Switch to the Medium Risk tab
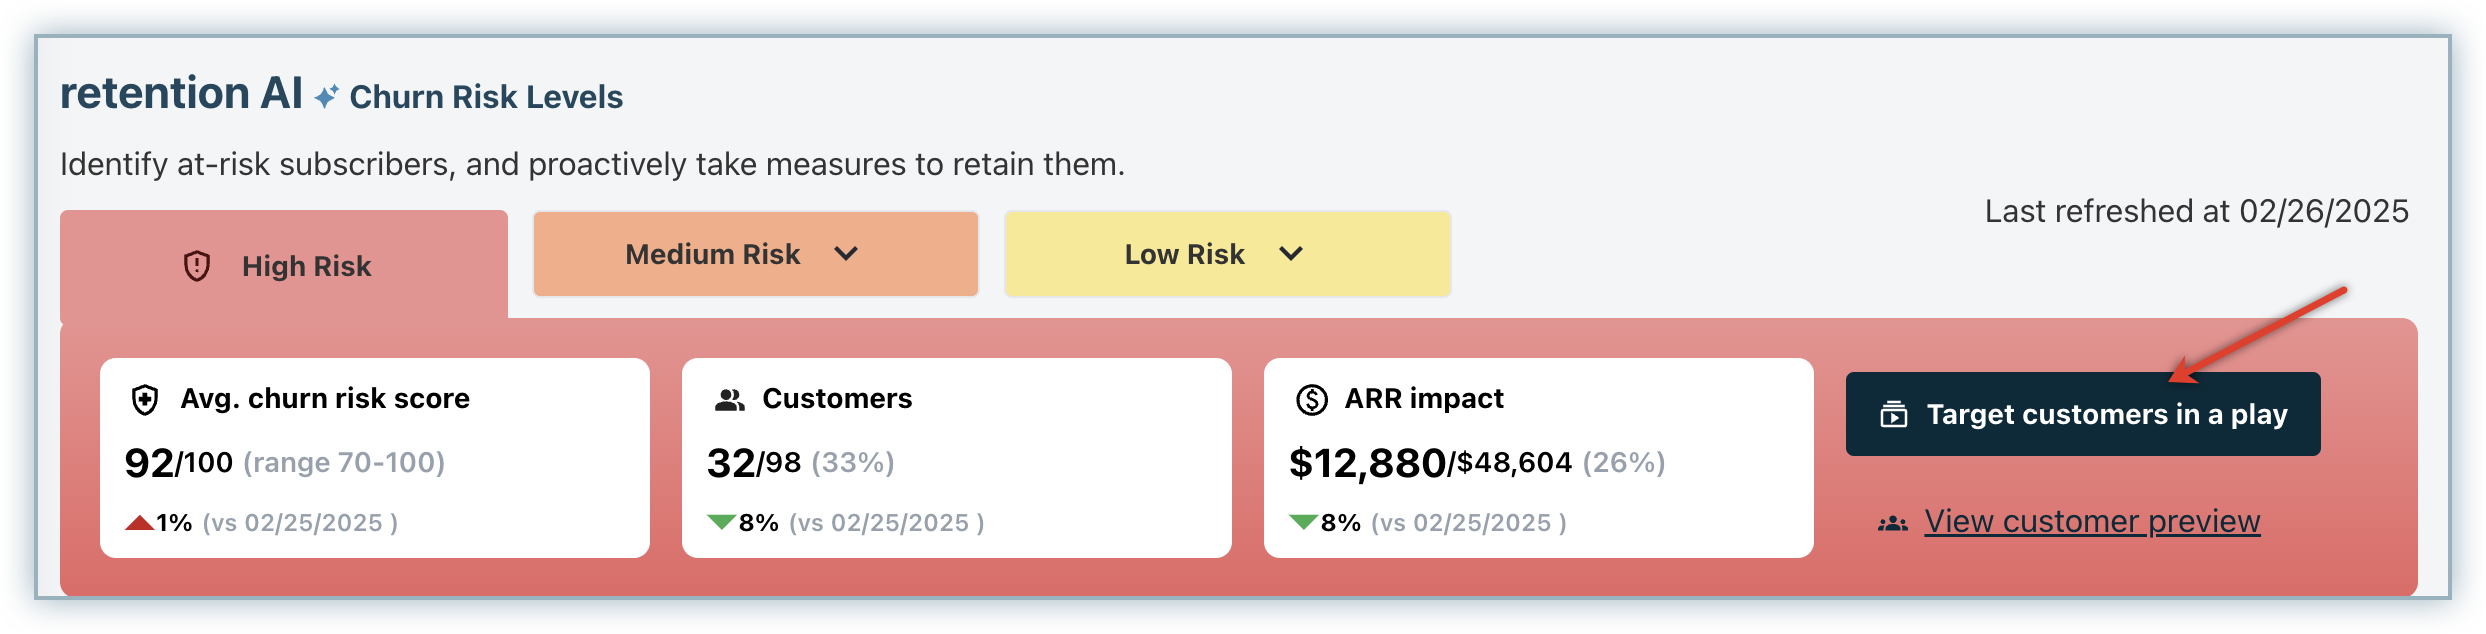 coord(756,254)
